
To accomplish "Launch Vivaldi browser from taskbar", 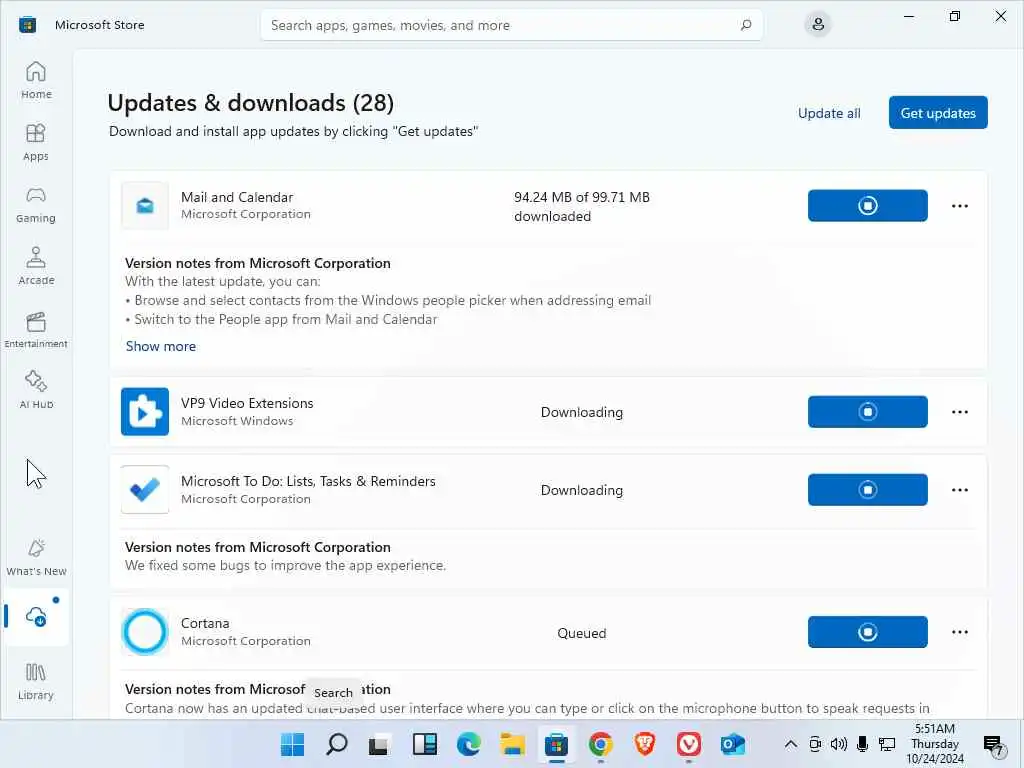I will [x=688, y=744].
